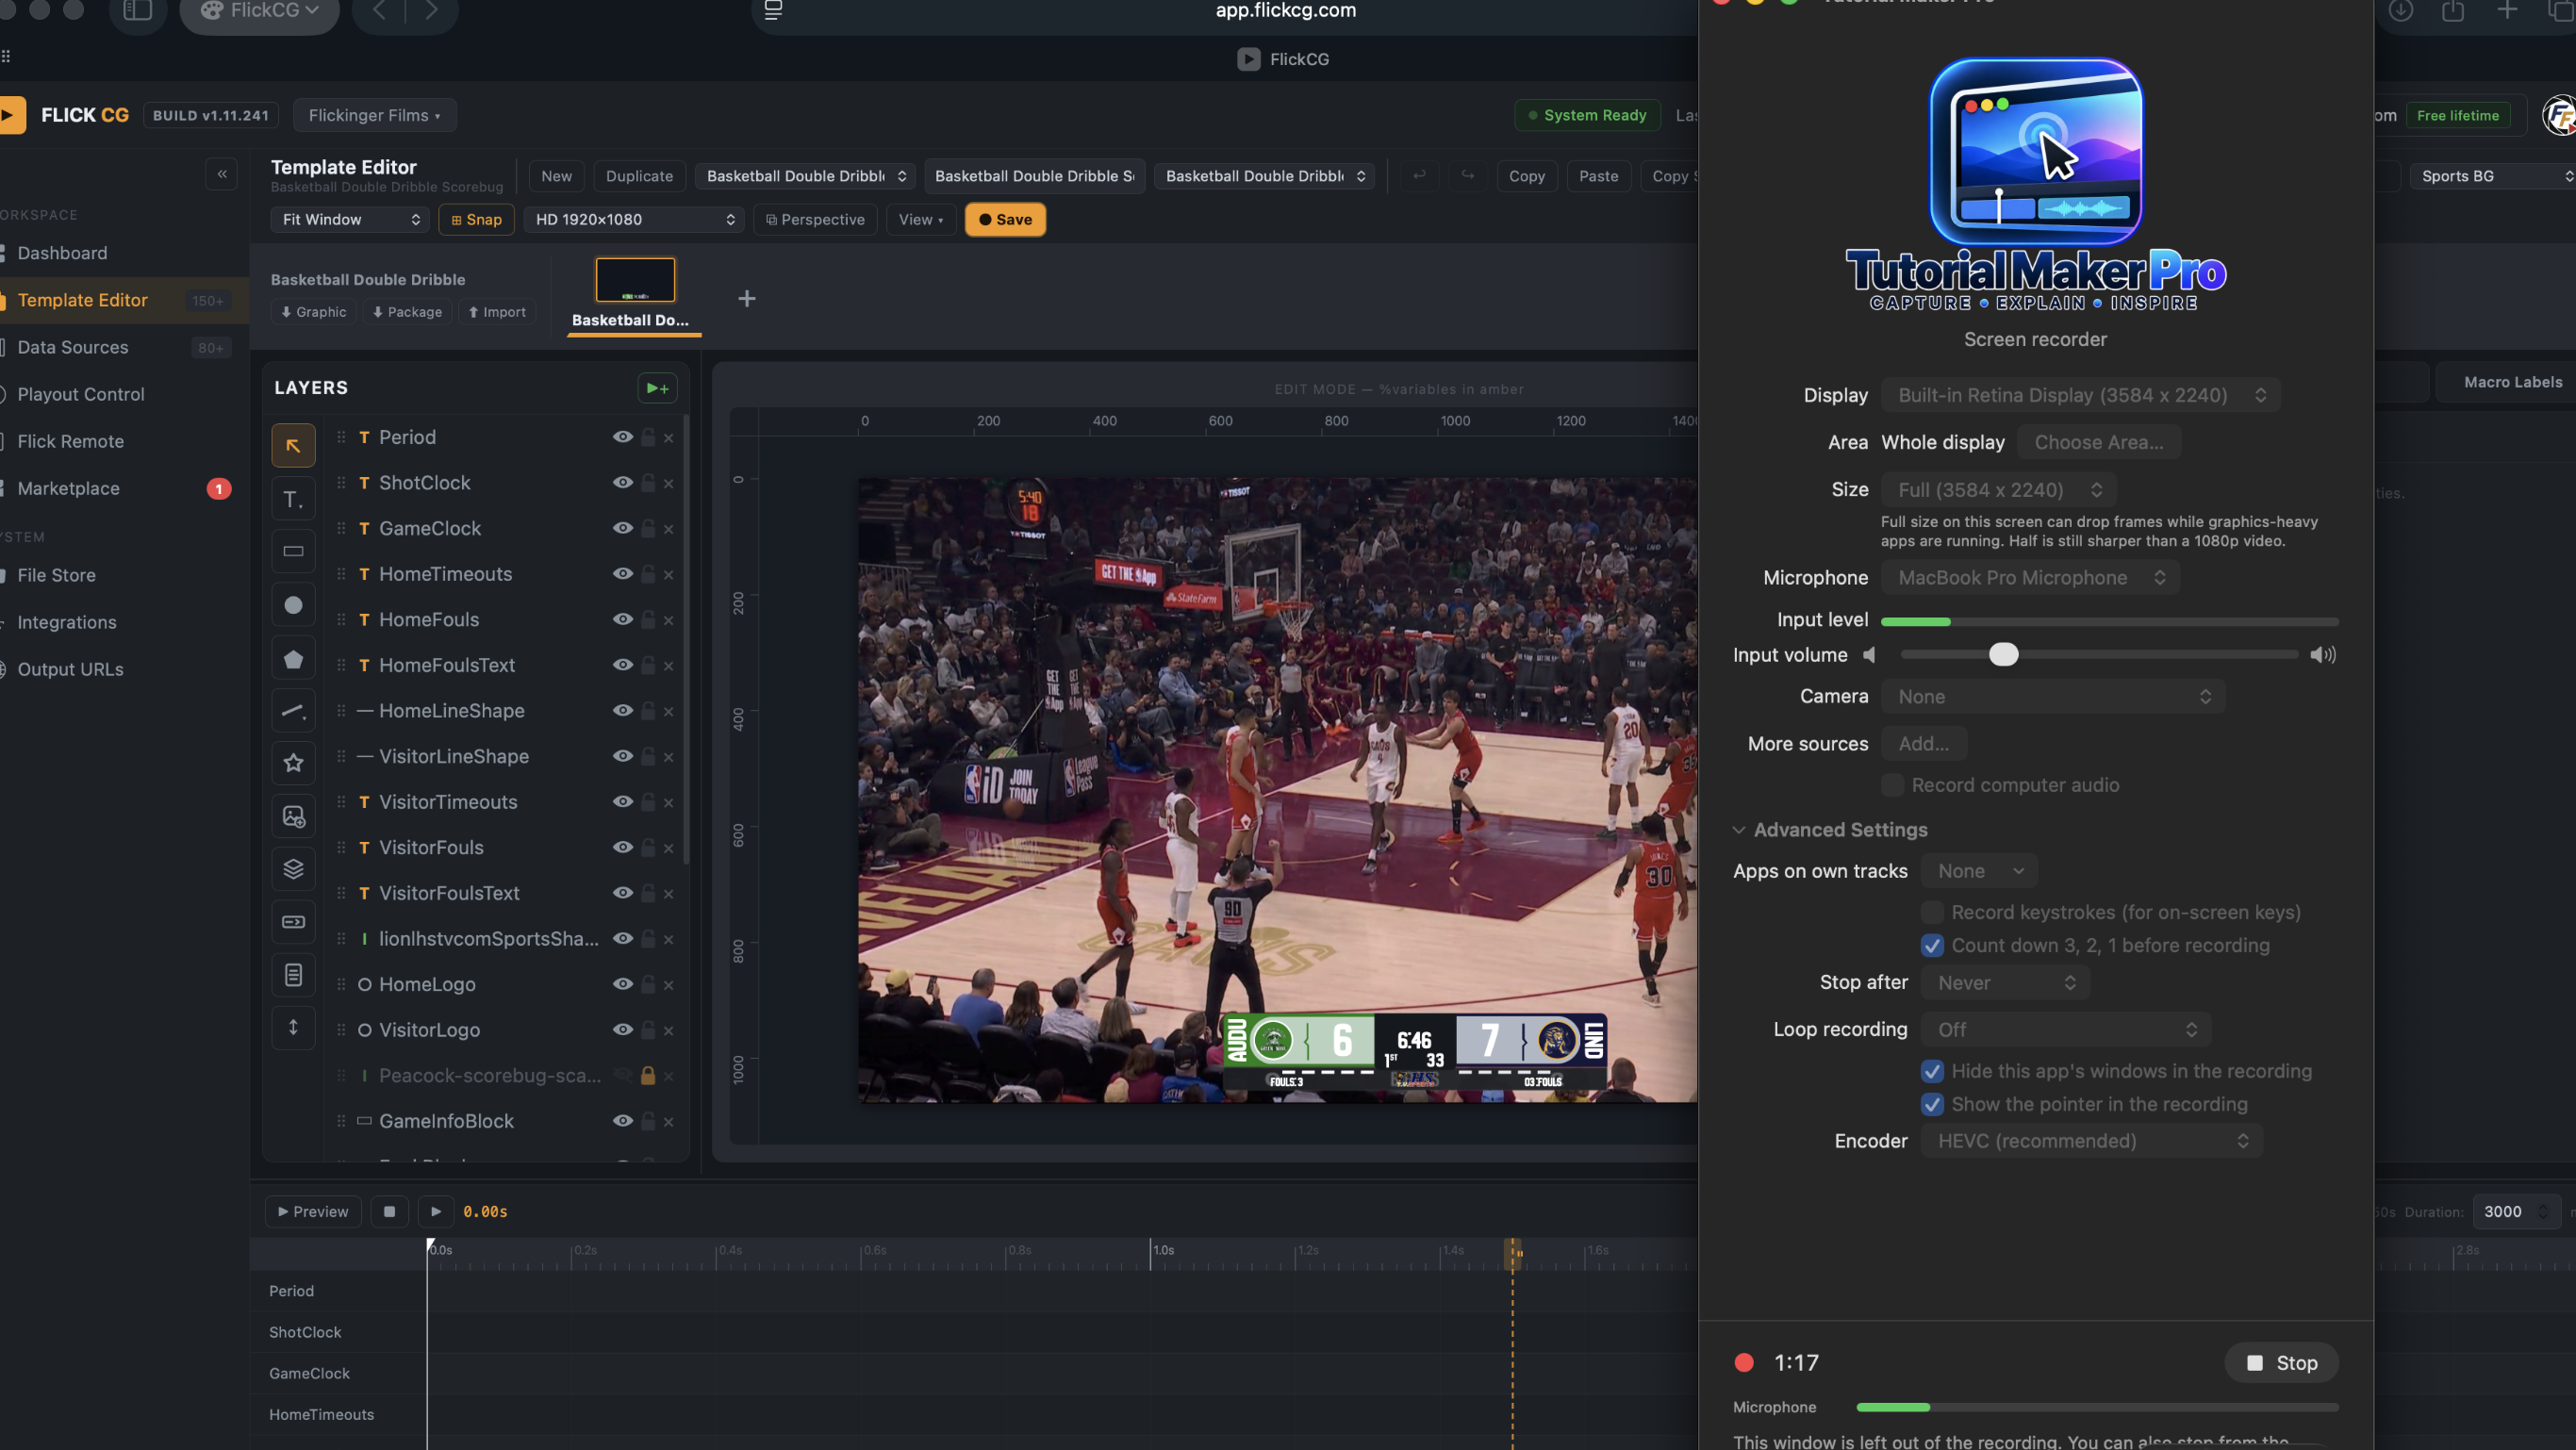Select the Text tool in the toolbox

pos(293,499)
